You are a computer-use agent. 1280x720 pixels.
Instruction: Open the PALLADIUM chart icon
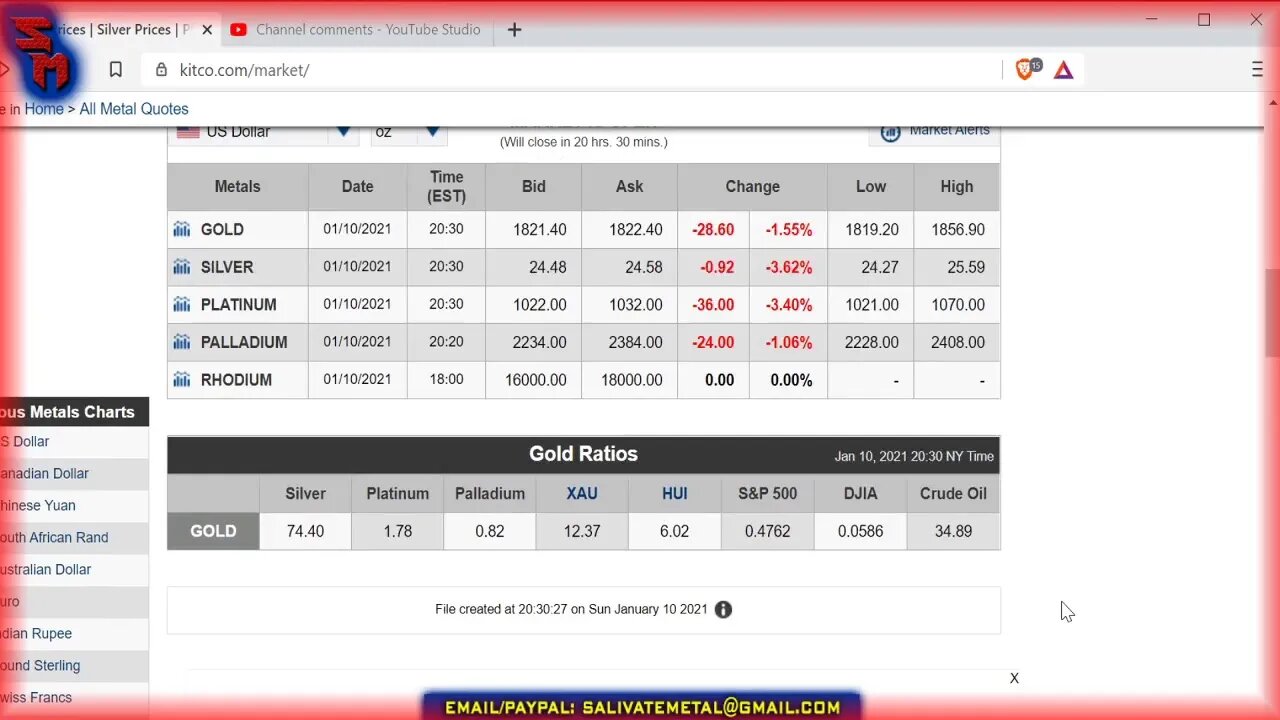tap(182, 342)
